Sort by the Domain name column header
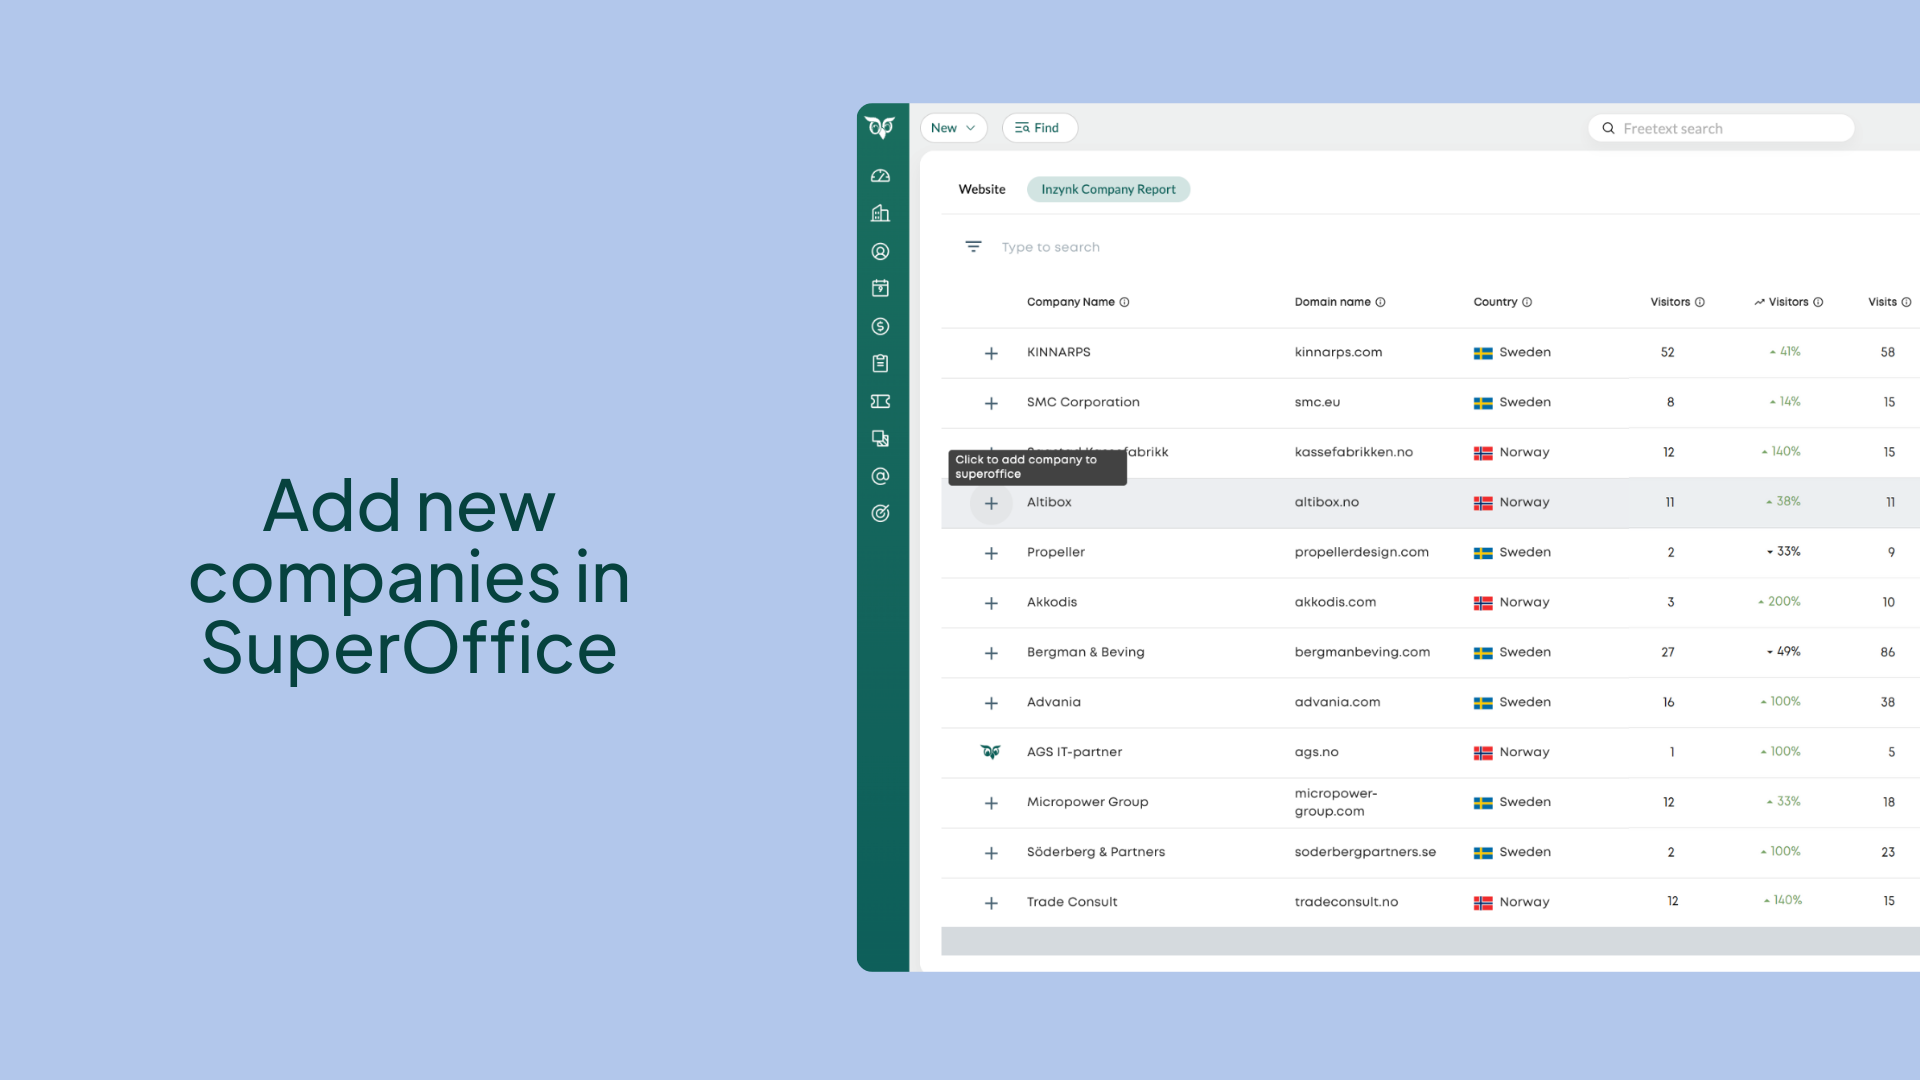The image size is (1920, 1080). coord(1332,302)
